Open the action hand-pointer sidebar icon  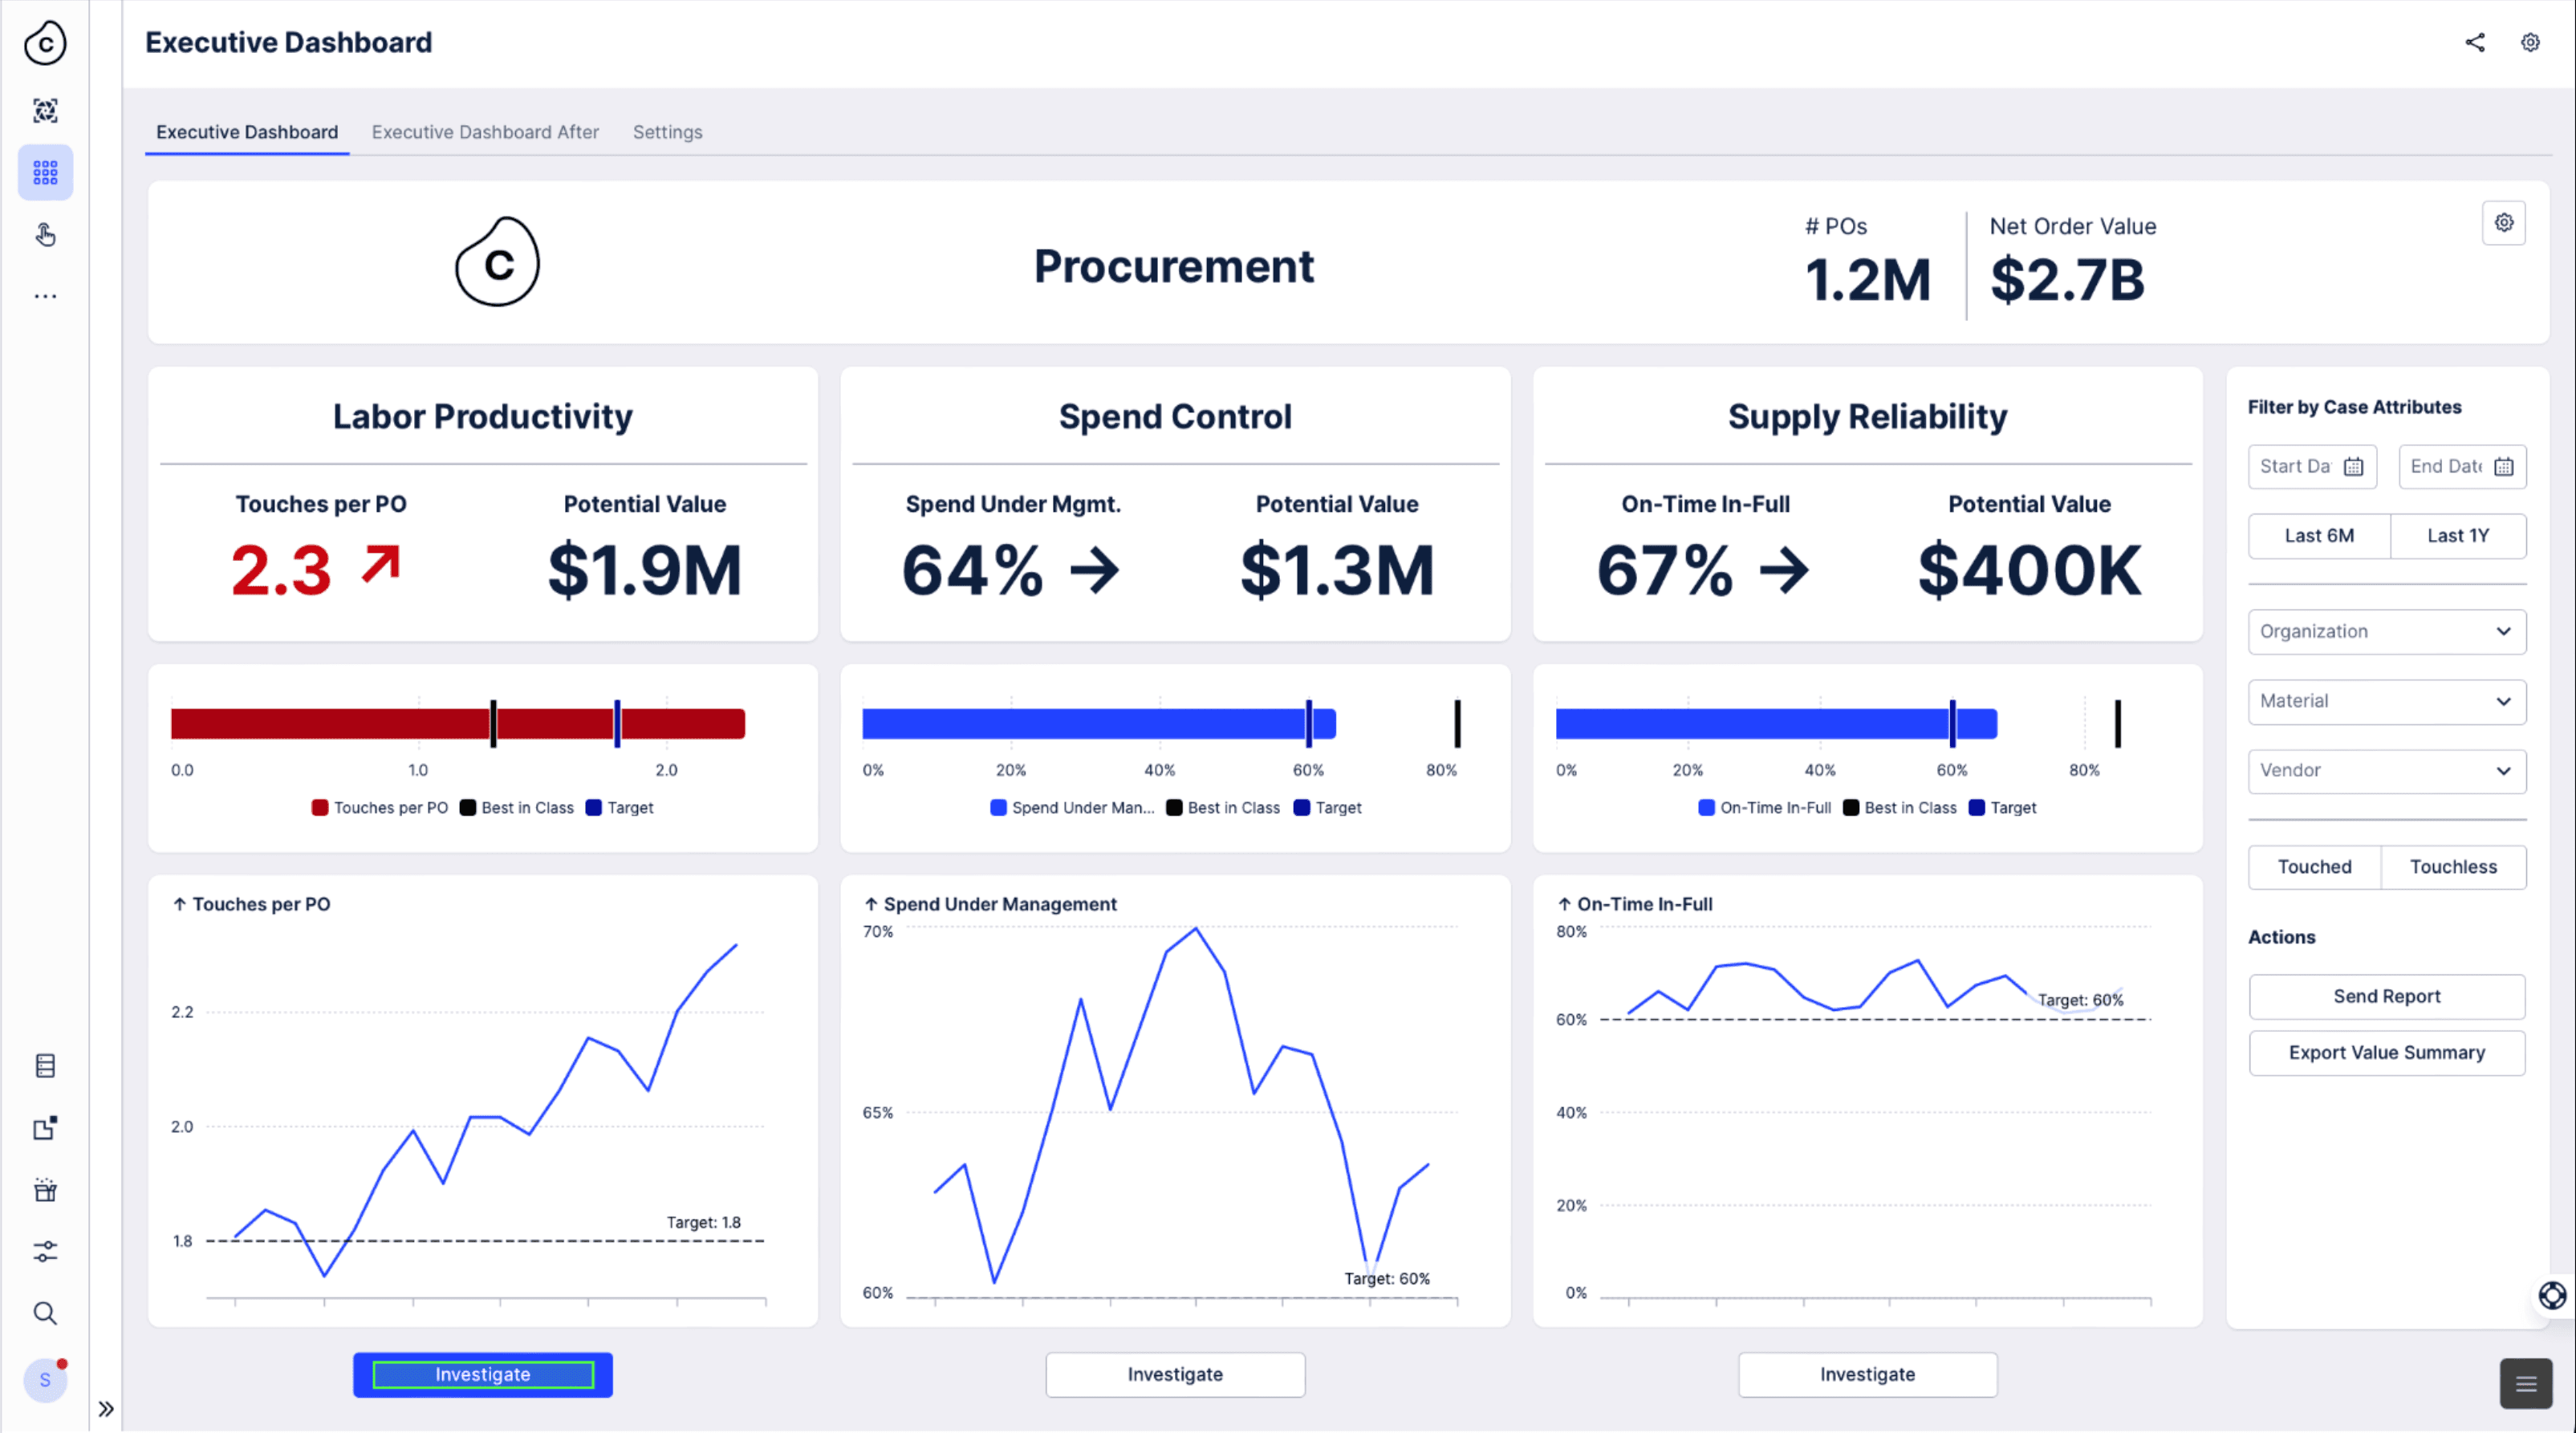point(45,235)
